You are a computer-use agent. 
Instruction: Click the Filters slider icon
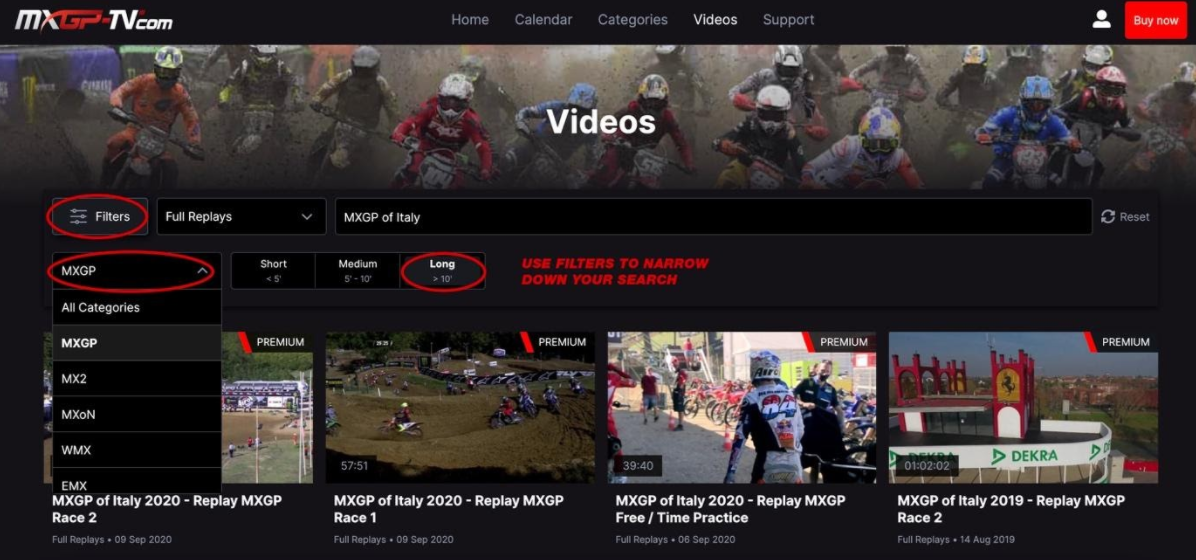pyautogui.click(x=79, y=217)
